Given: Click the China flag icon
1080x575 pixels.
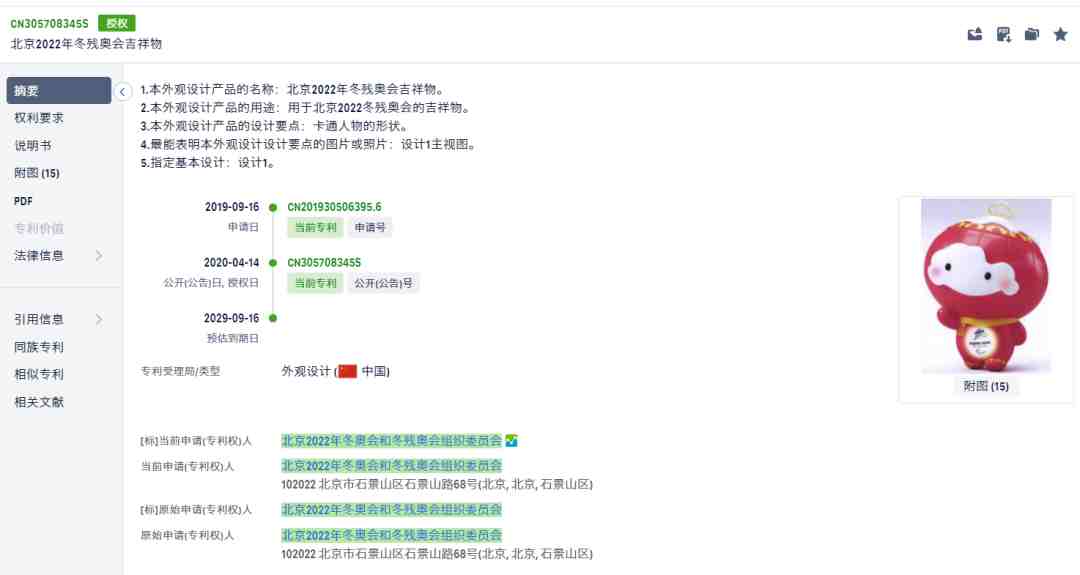Looking at the screenshot, I should 347,372.
